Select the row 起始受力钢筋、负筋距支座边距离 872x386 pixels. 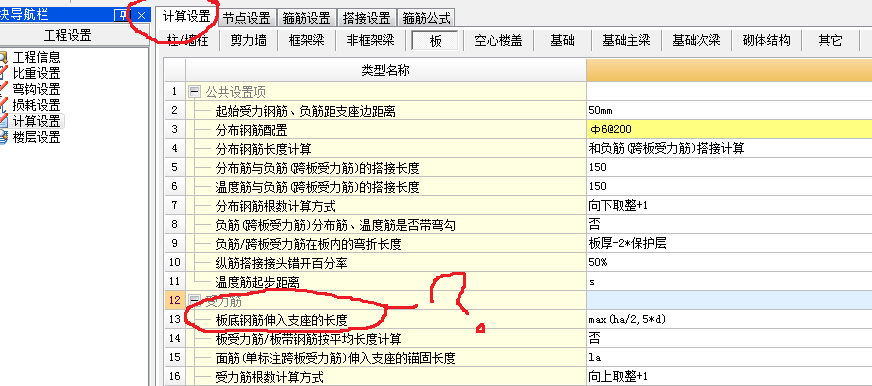(x=386, y=111)
